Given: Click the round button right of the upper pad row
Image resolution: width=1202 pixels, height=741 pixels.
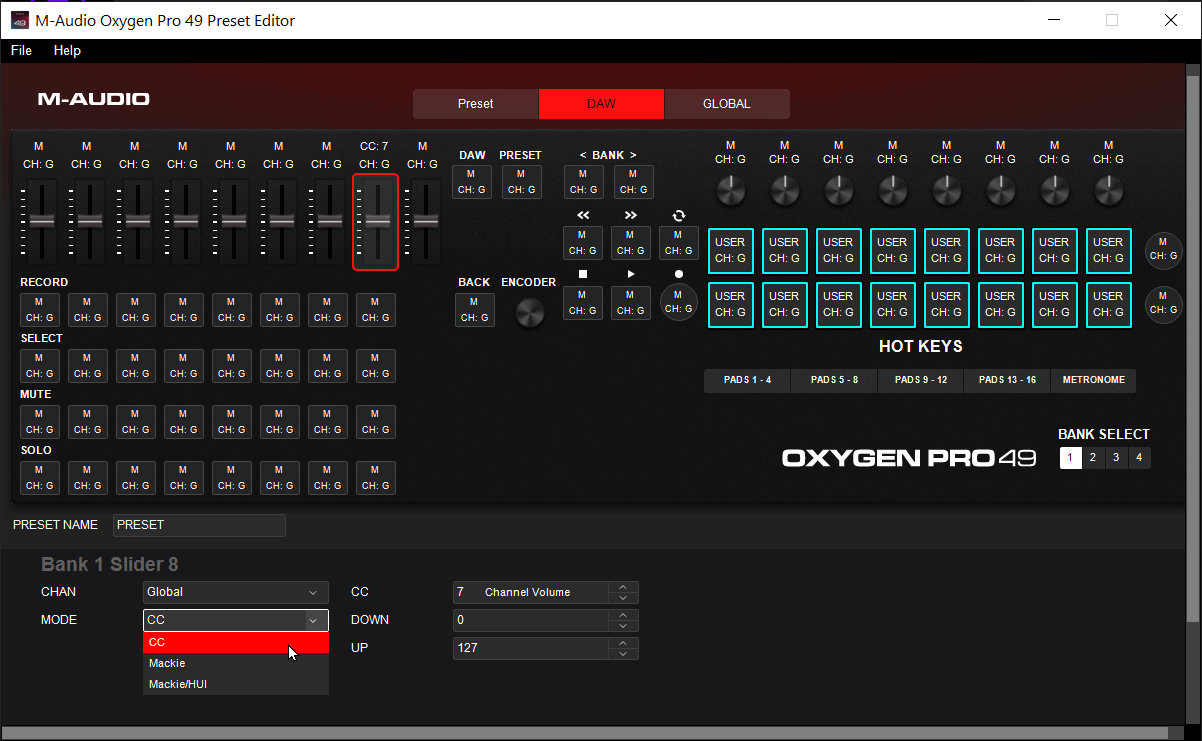Looking at the screenshot, I should 1163,250.
